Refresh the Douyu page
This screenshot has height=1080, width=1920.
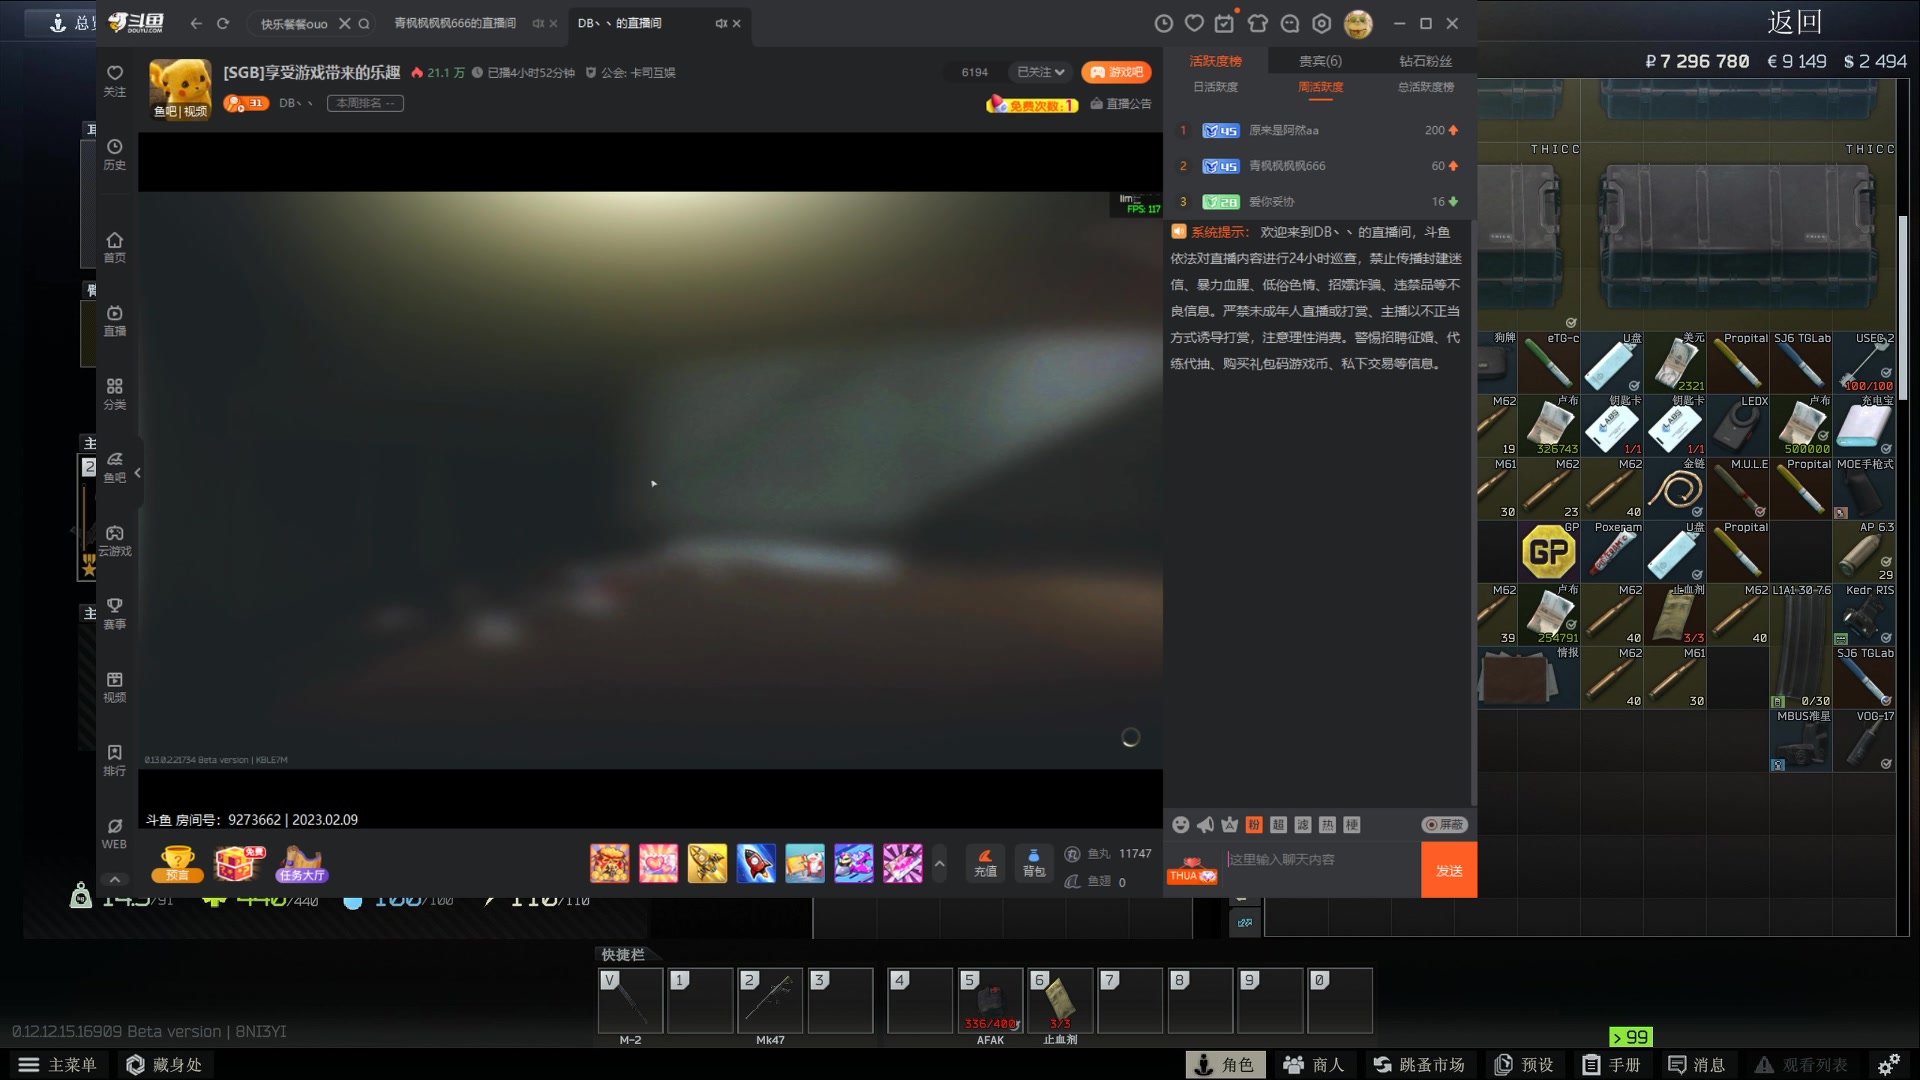(223, 23)
